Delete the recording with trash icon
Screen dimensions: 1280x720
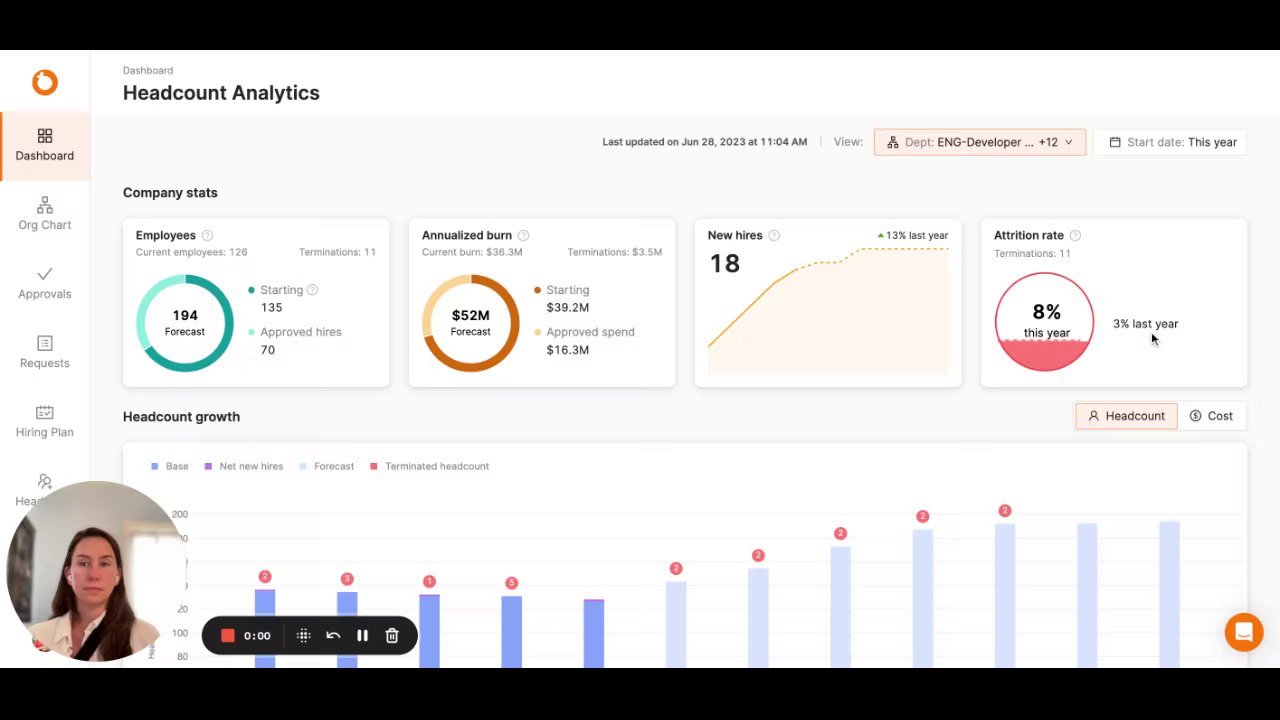pyautogui.click(x=392, y=635)
